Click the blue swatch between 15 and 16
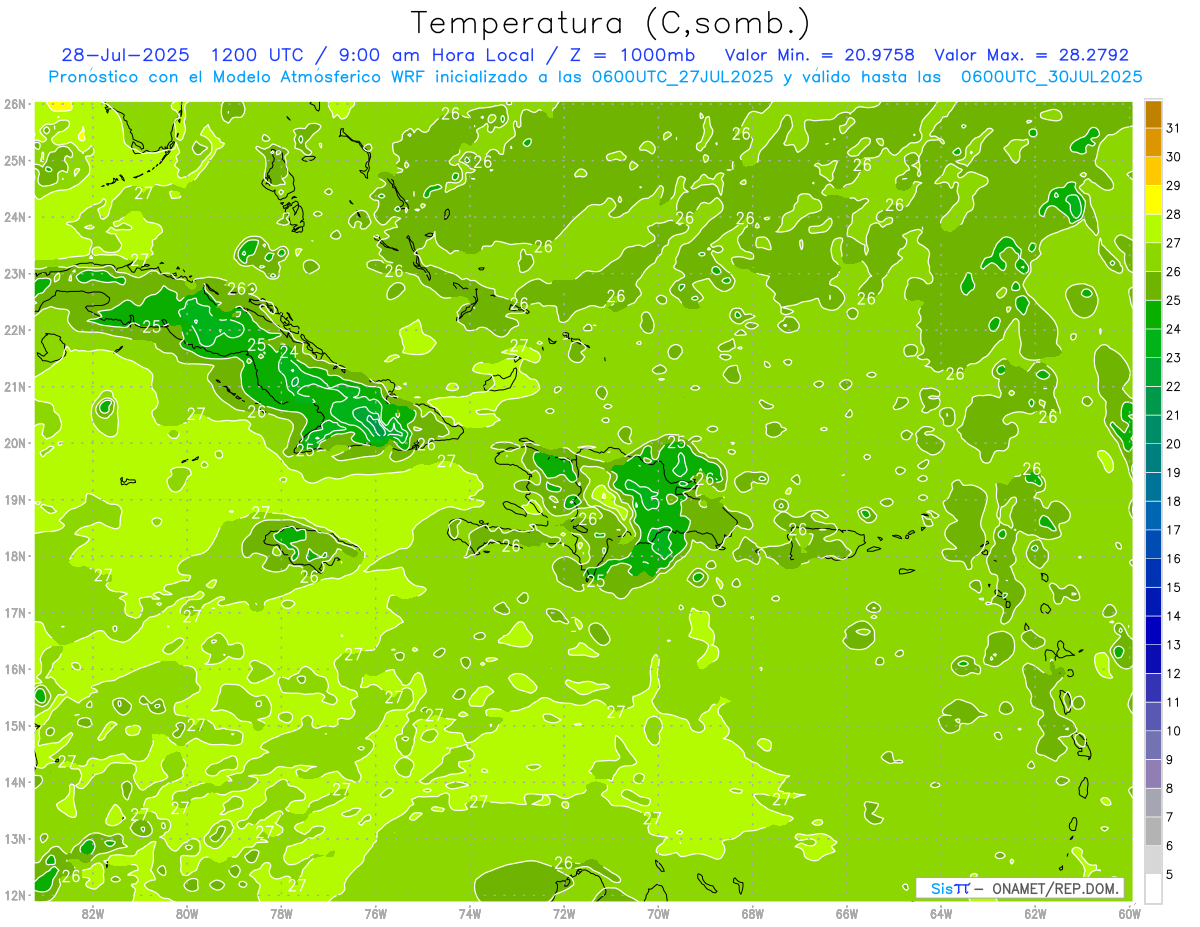 point(1153,573)
